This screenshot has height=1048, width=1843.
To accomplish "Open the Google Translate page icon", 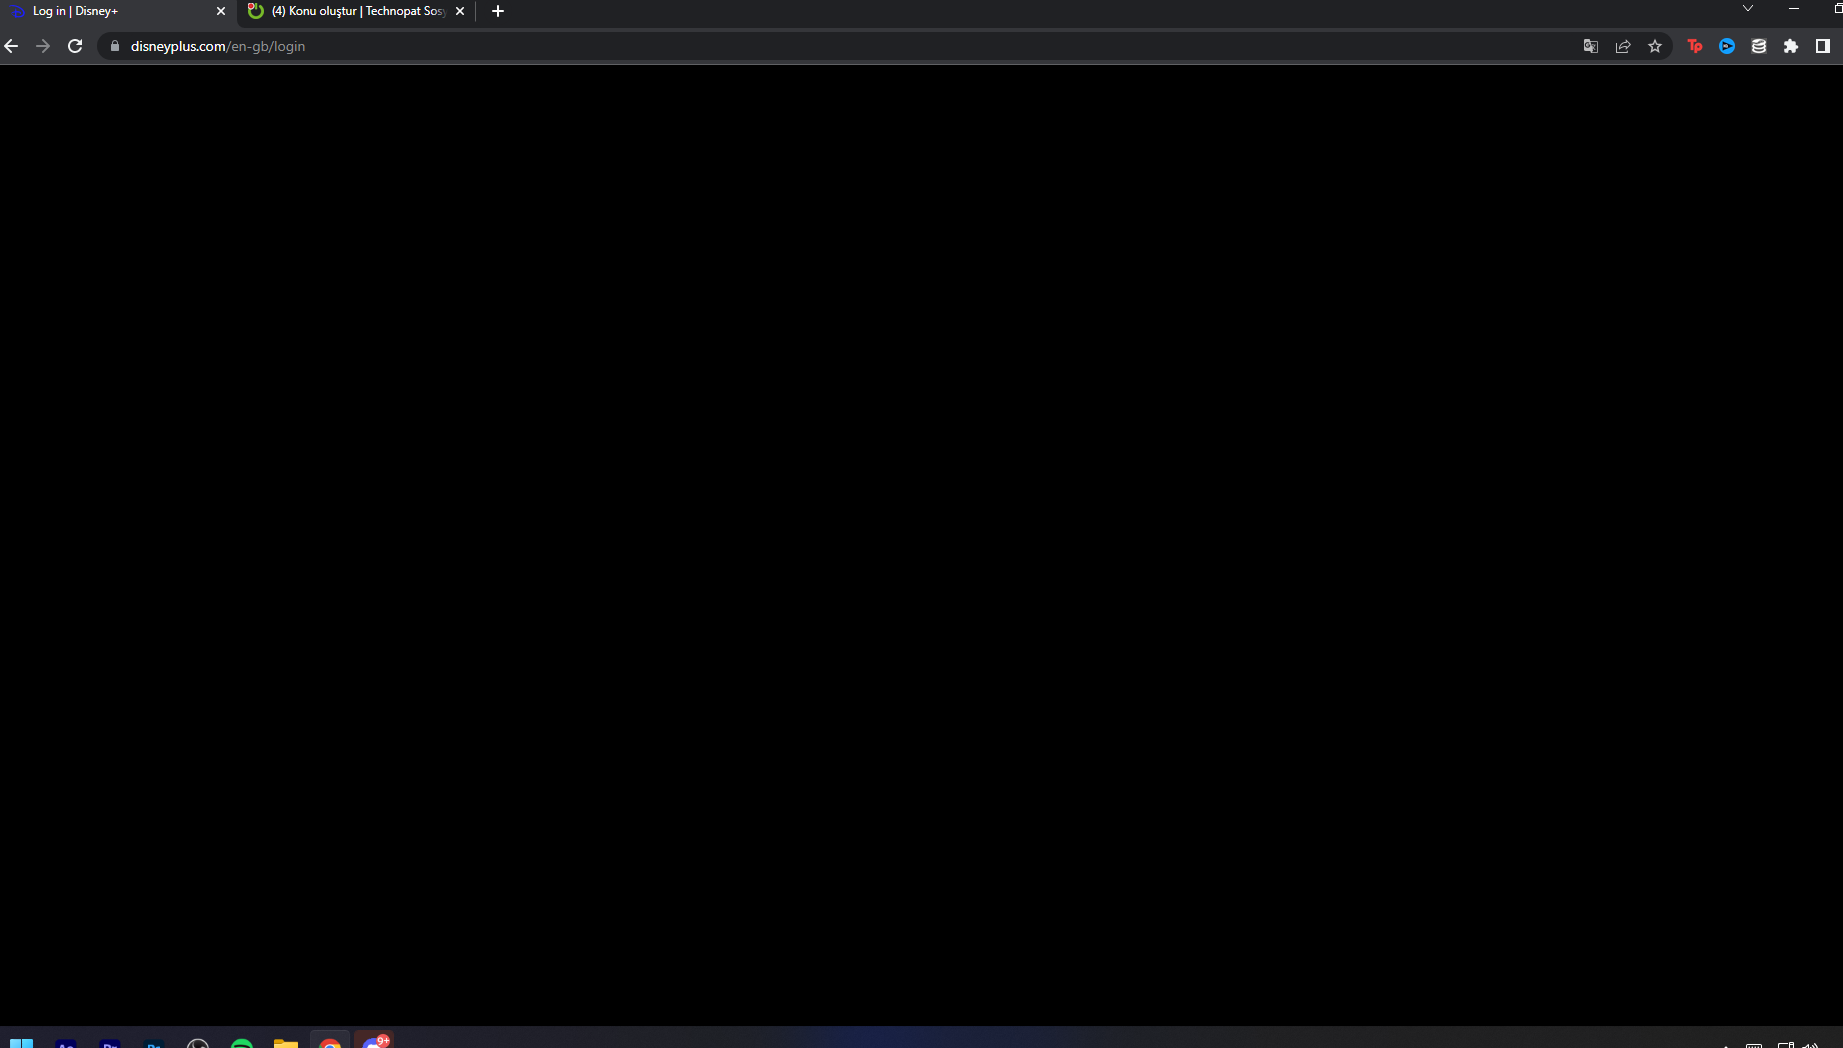I will point(1590,46).
